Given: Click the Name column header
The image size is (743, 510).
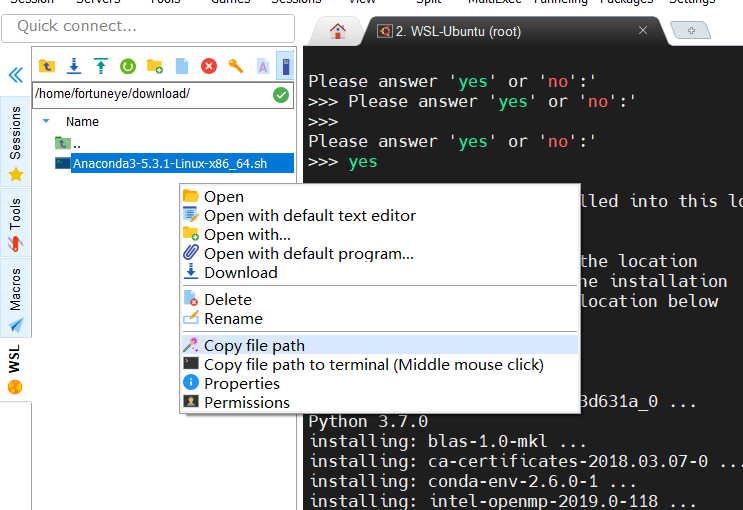Looking at the screenshot, I should pyautogui.click(x=82, y=122).
